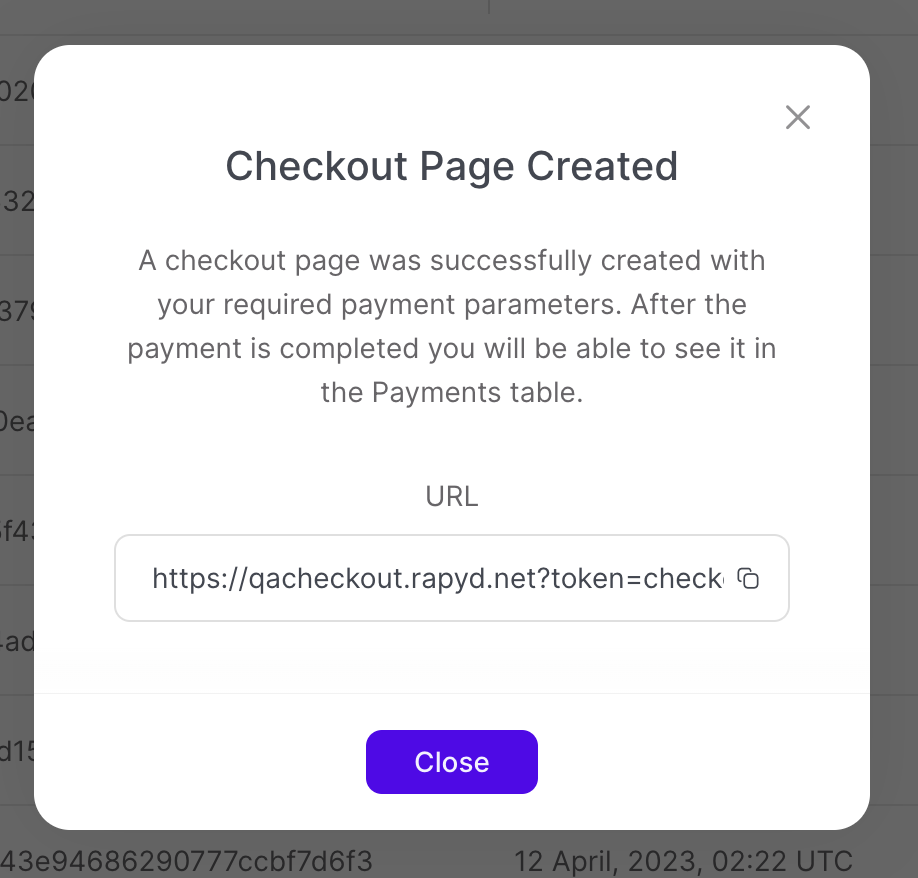Click the background cell showing "379"
The height and width of the screenshot is (878, 918).
click(17, 311)
